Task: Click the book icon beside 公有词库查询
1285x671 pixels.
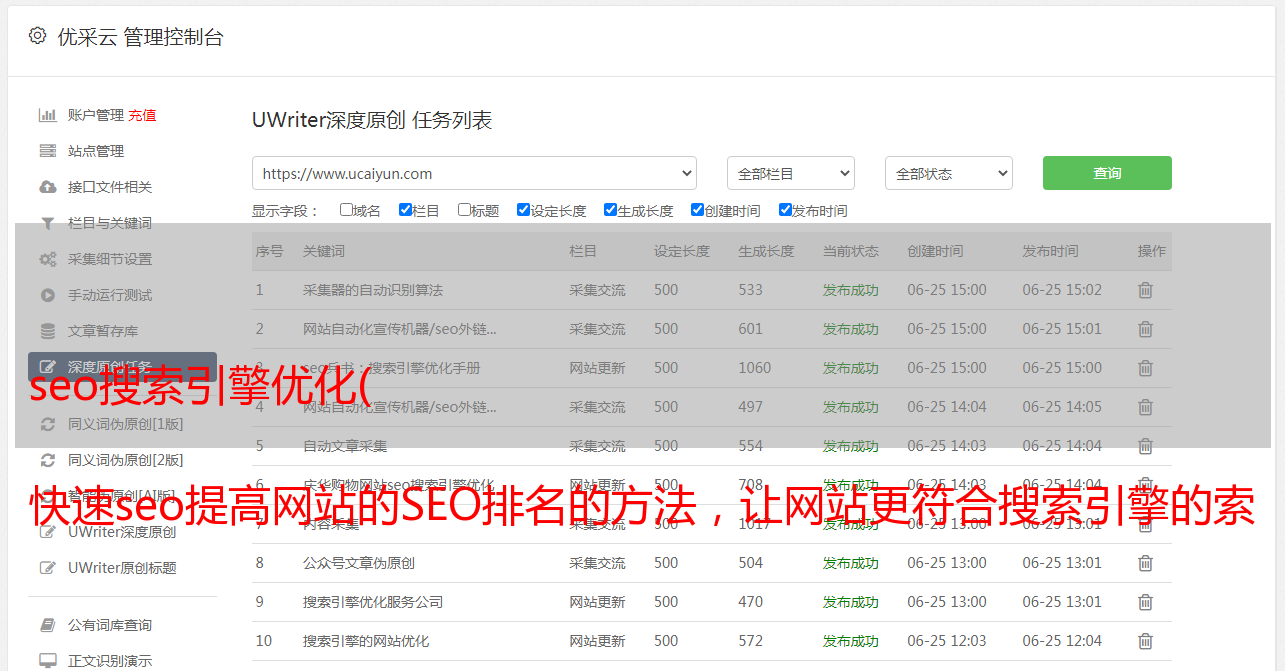Action: [47, 625]
